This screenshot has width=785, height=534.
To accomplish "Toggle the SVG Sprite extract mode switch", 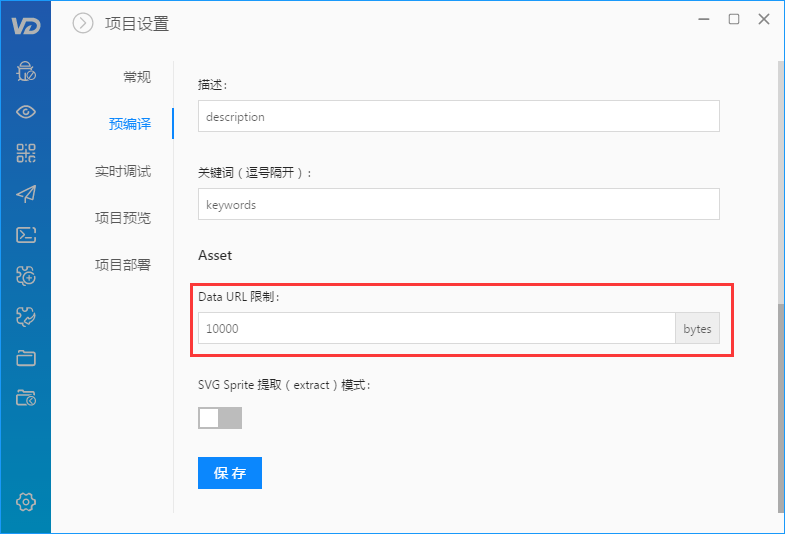I will [220, 418].
